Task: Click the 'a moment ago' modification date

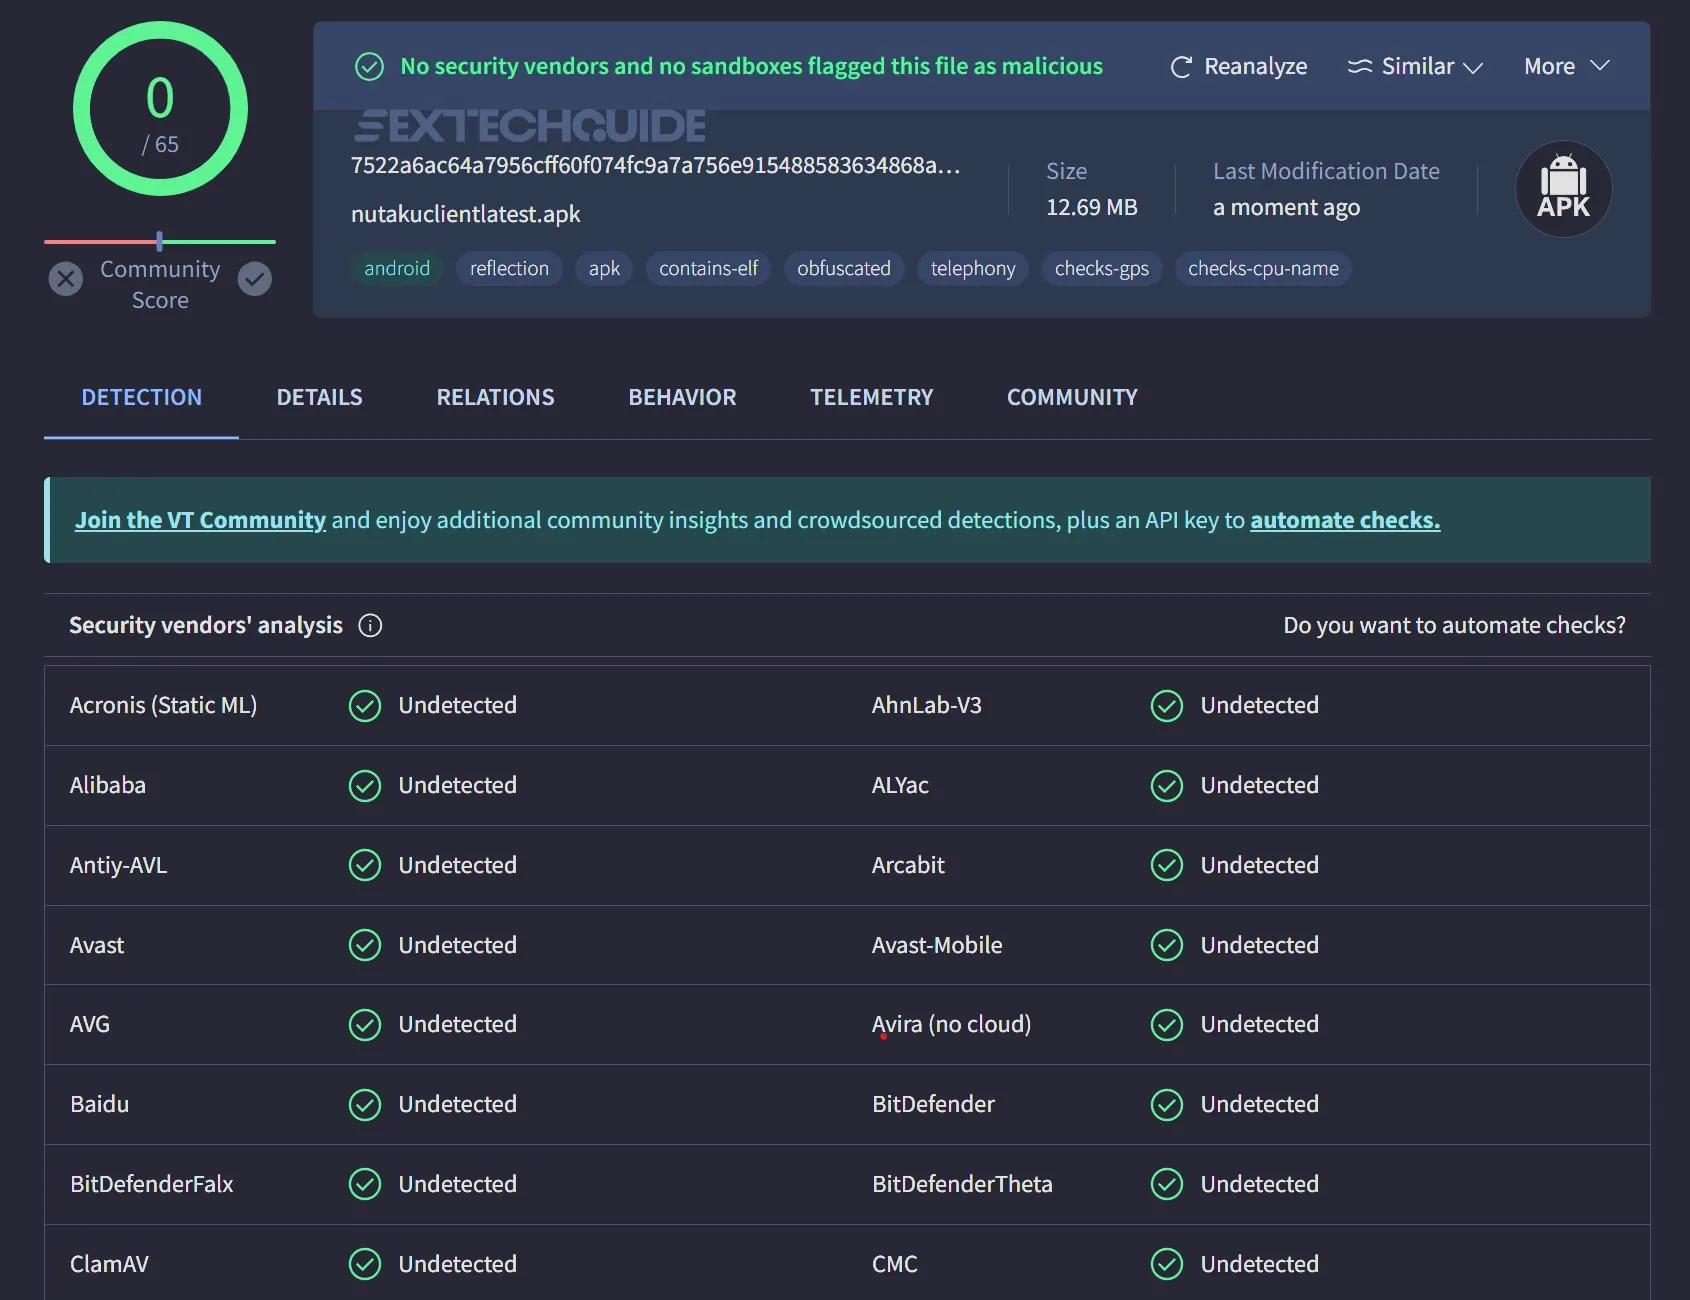Action: click(x=1286, y=207)
